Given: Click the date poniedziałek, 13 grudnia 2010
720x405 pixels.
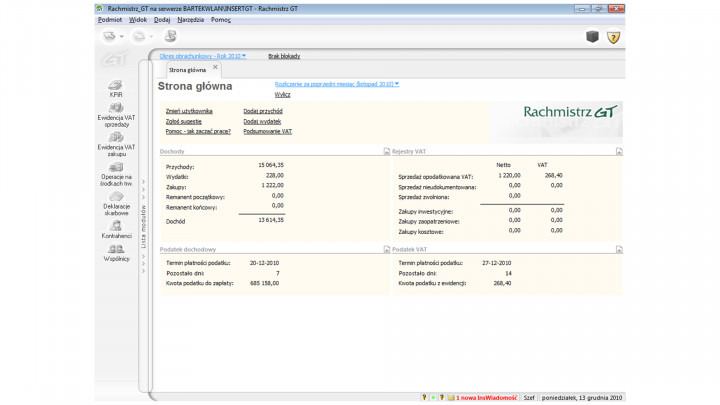Looking at the screenshot, I should [x=582, y=398].
